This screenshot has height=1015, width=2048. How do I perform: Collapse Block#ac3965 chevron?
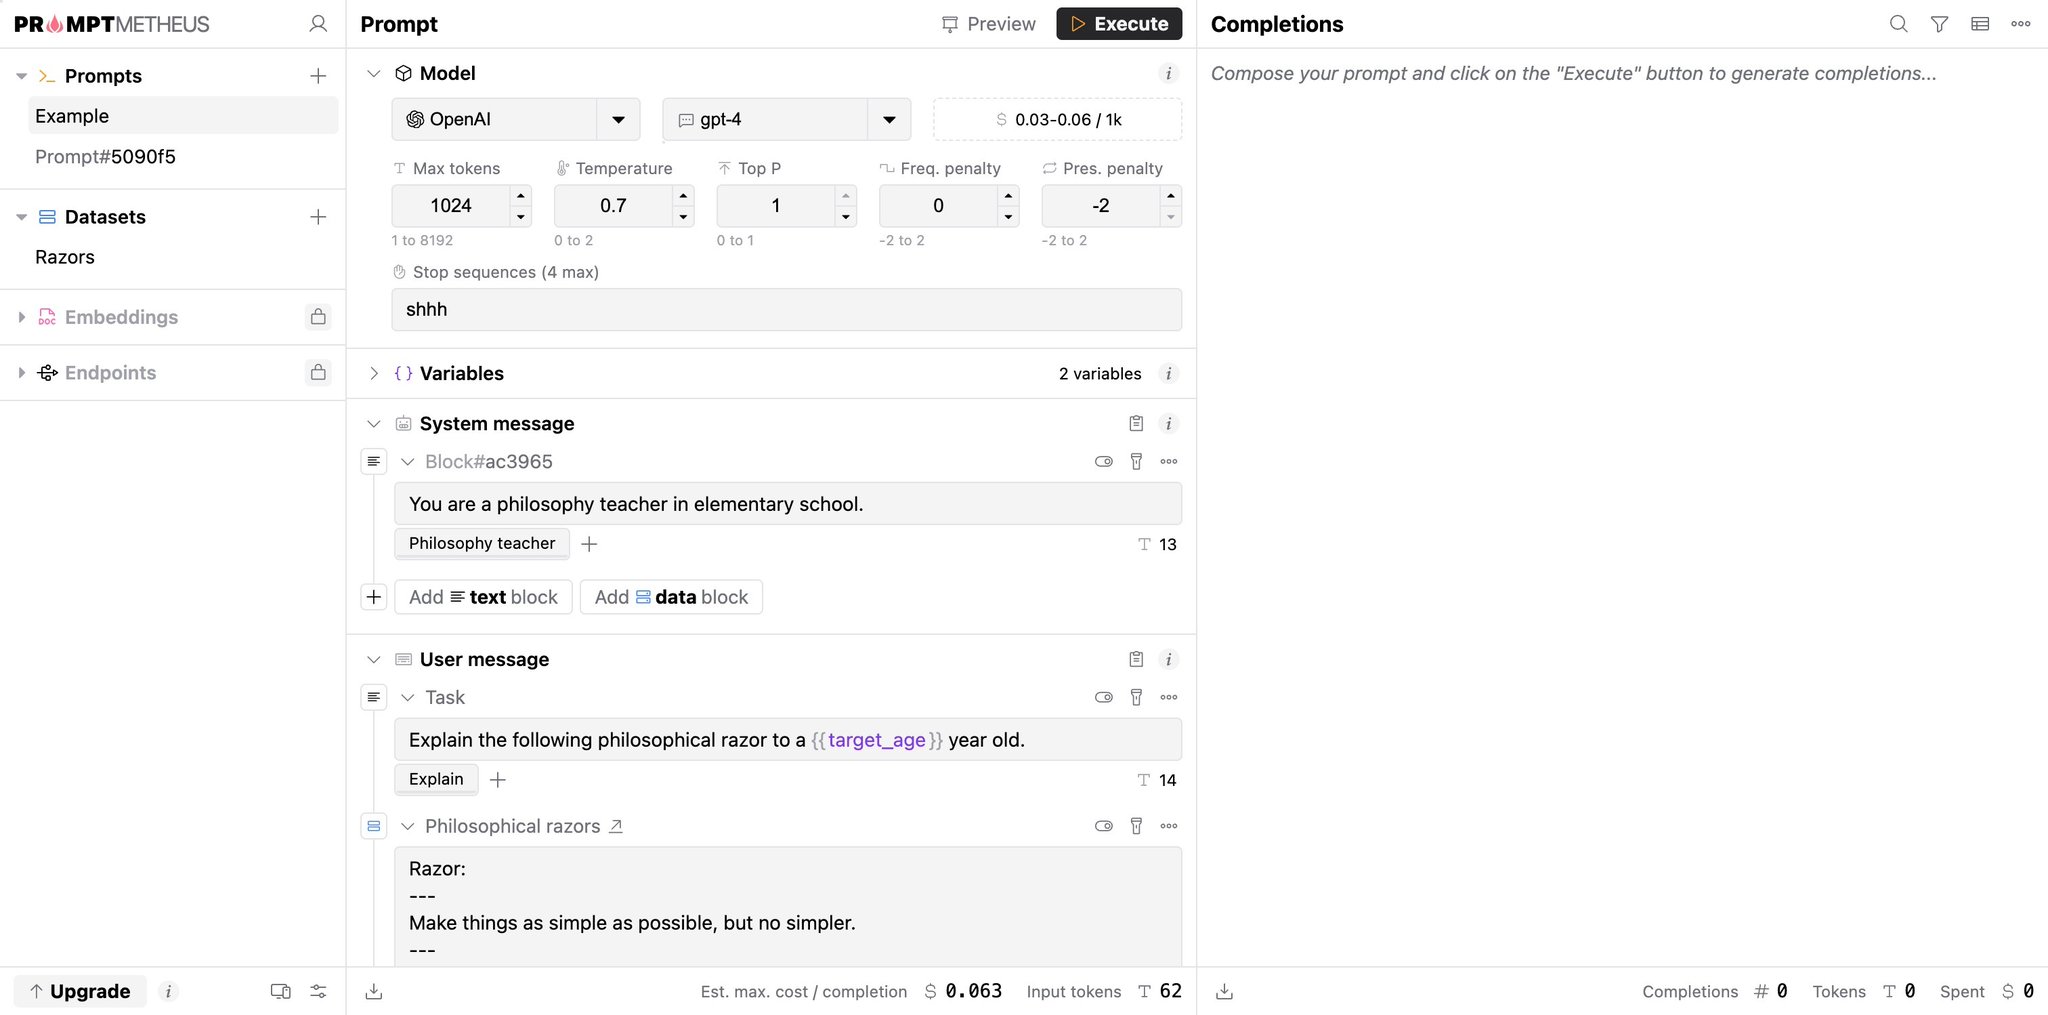point(408,461)
